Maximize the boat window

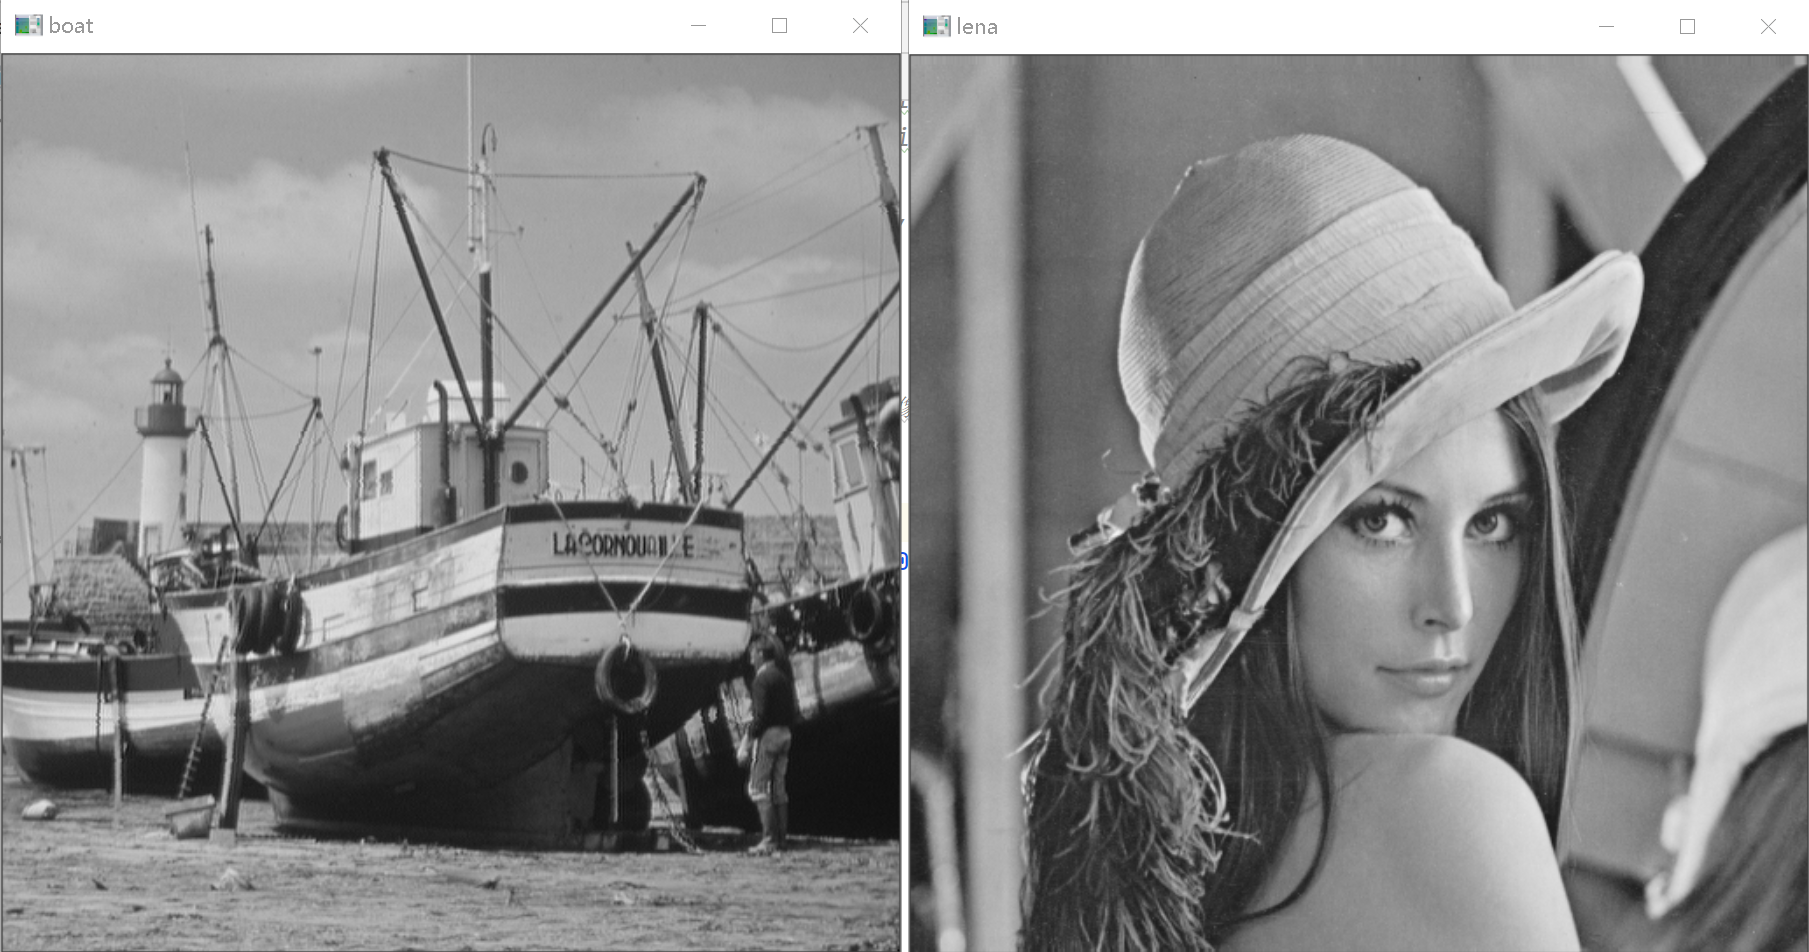780,26
